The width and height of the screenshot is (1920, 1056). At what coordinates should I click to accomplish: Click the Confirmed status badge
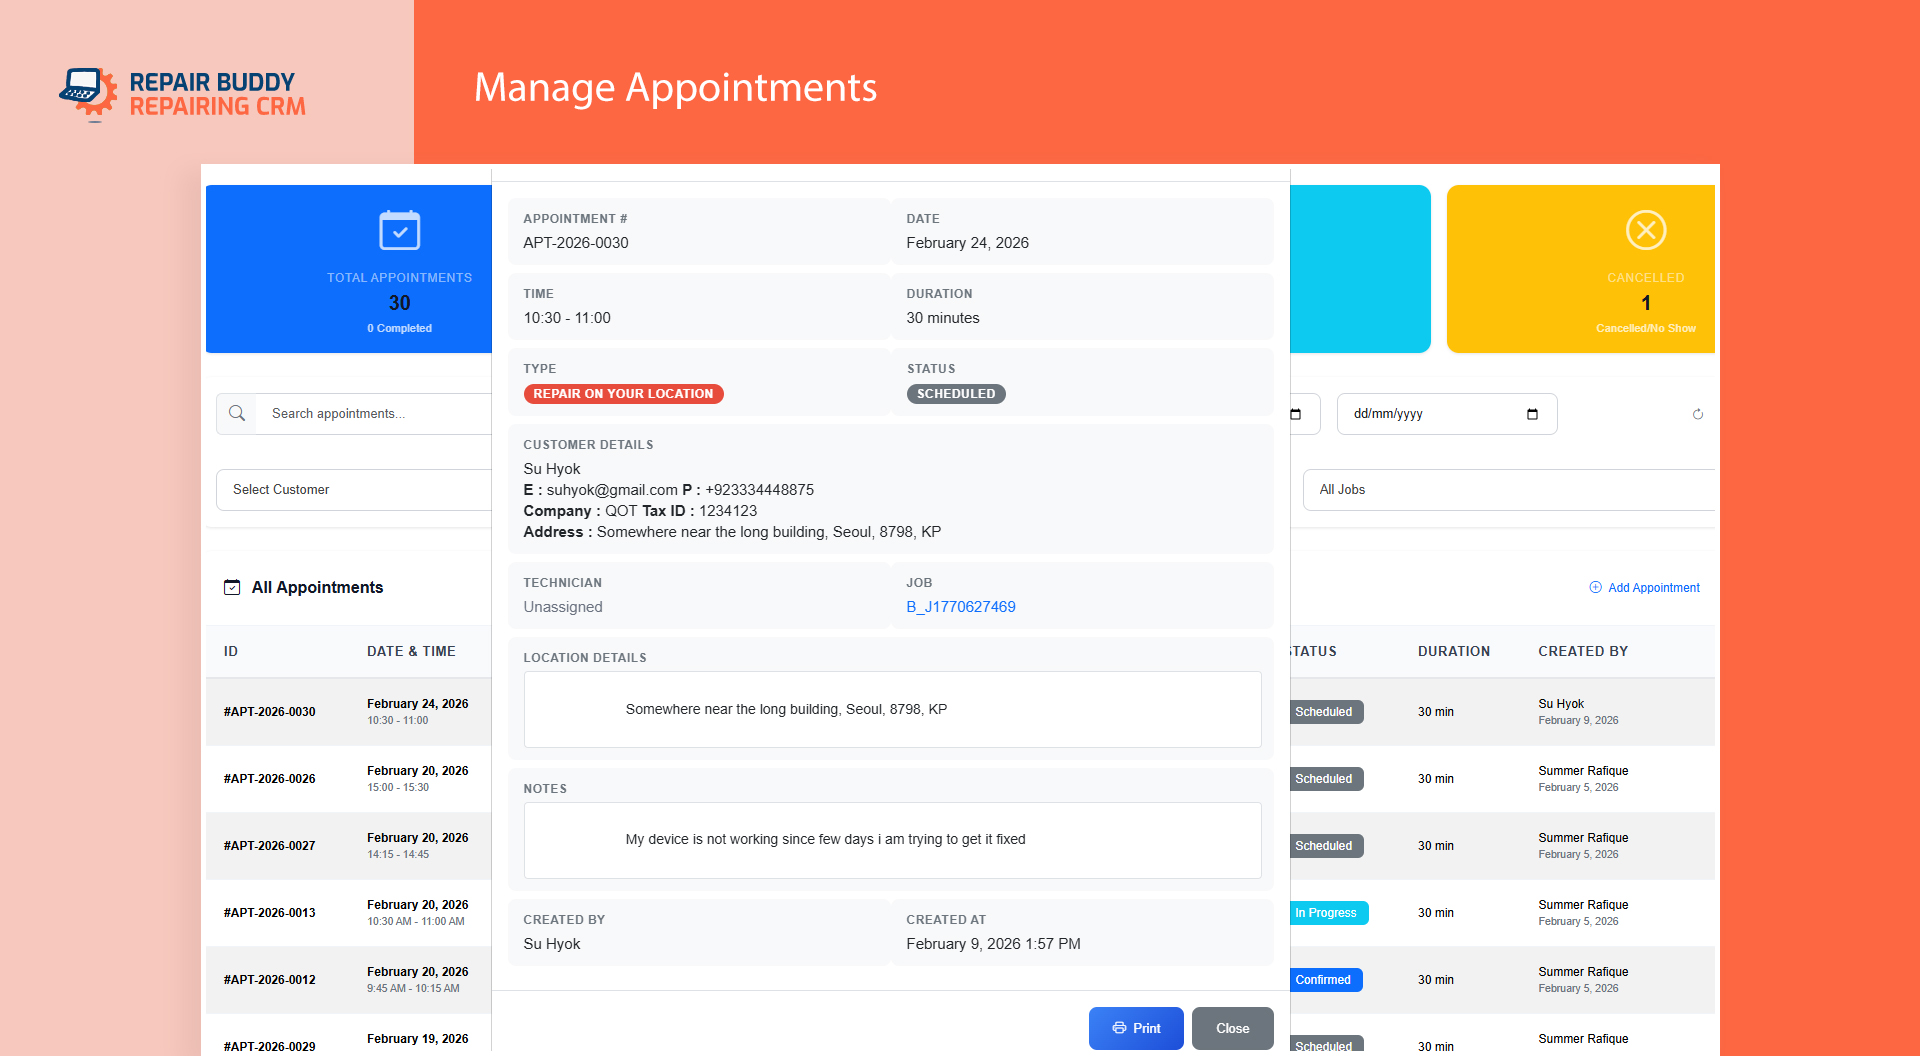[x=1325, y=980]
